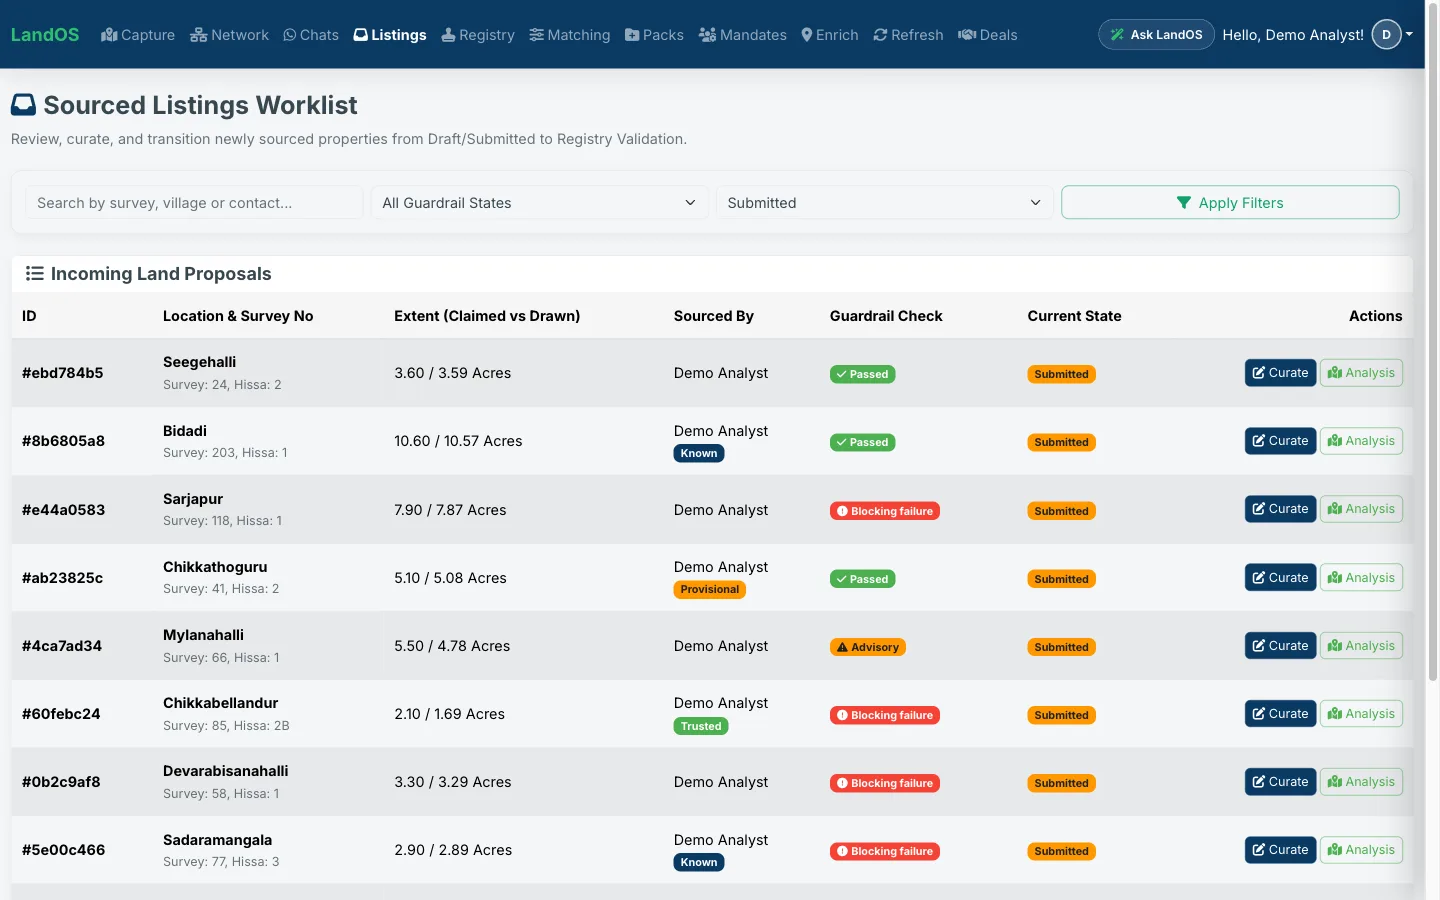The image size is (1440, 900).
Task: Focus the survey, village or contact search box
Action: pyautogui.click(x=194, y=203)
